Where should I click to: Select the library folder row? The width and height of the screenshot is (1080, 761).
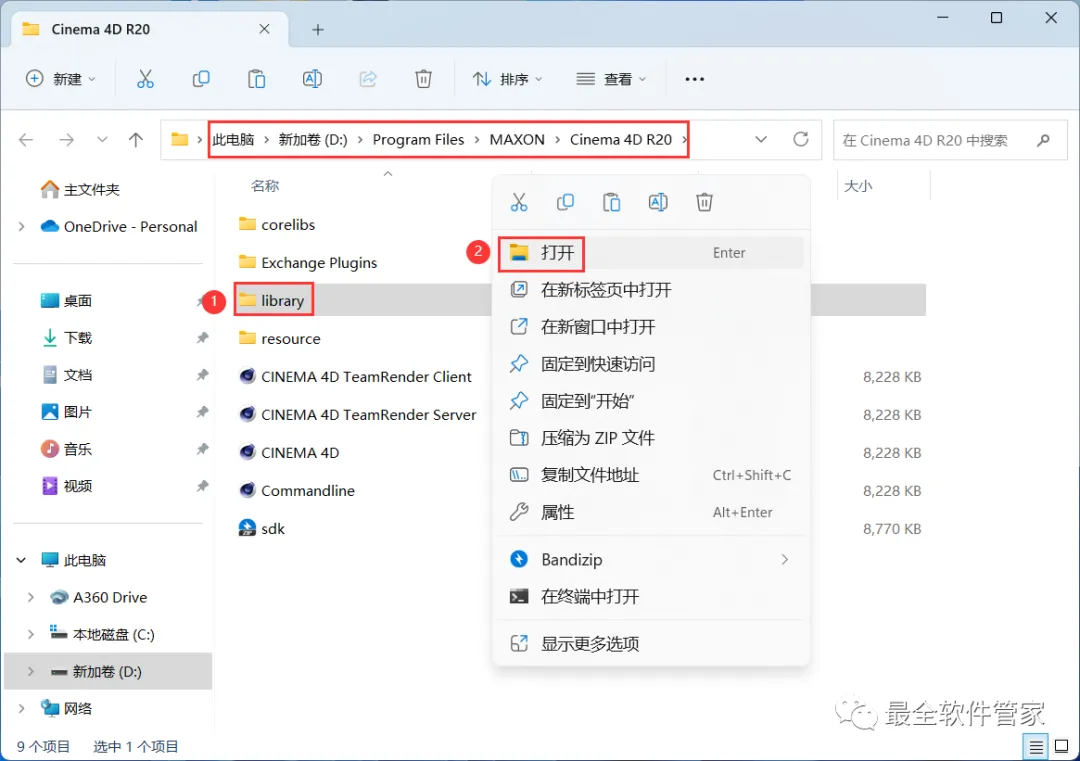coord(580,300)
